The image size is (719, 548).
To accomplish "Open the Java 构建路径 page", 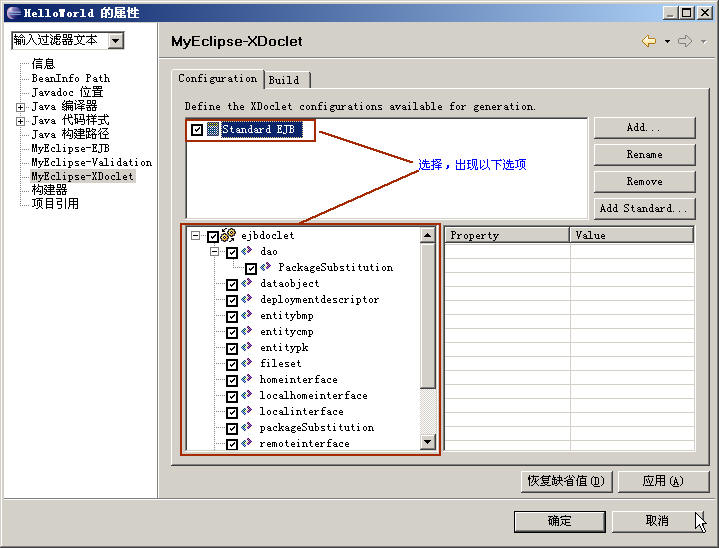I will click(x=70, y=134).
